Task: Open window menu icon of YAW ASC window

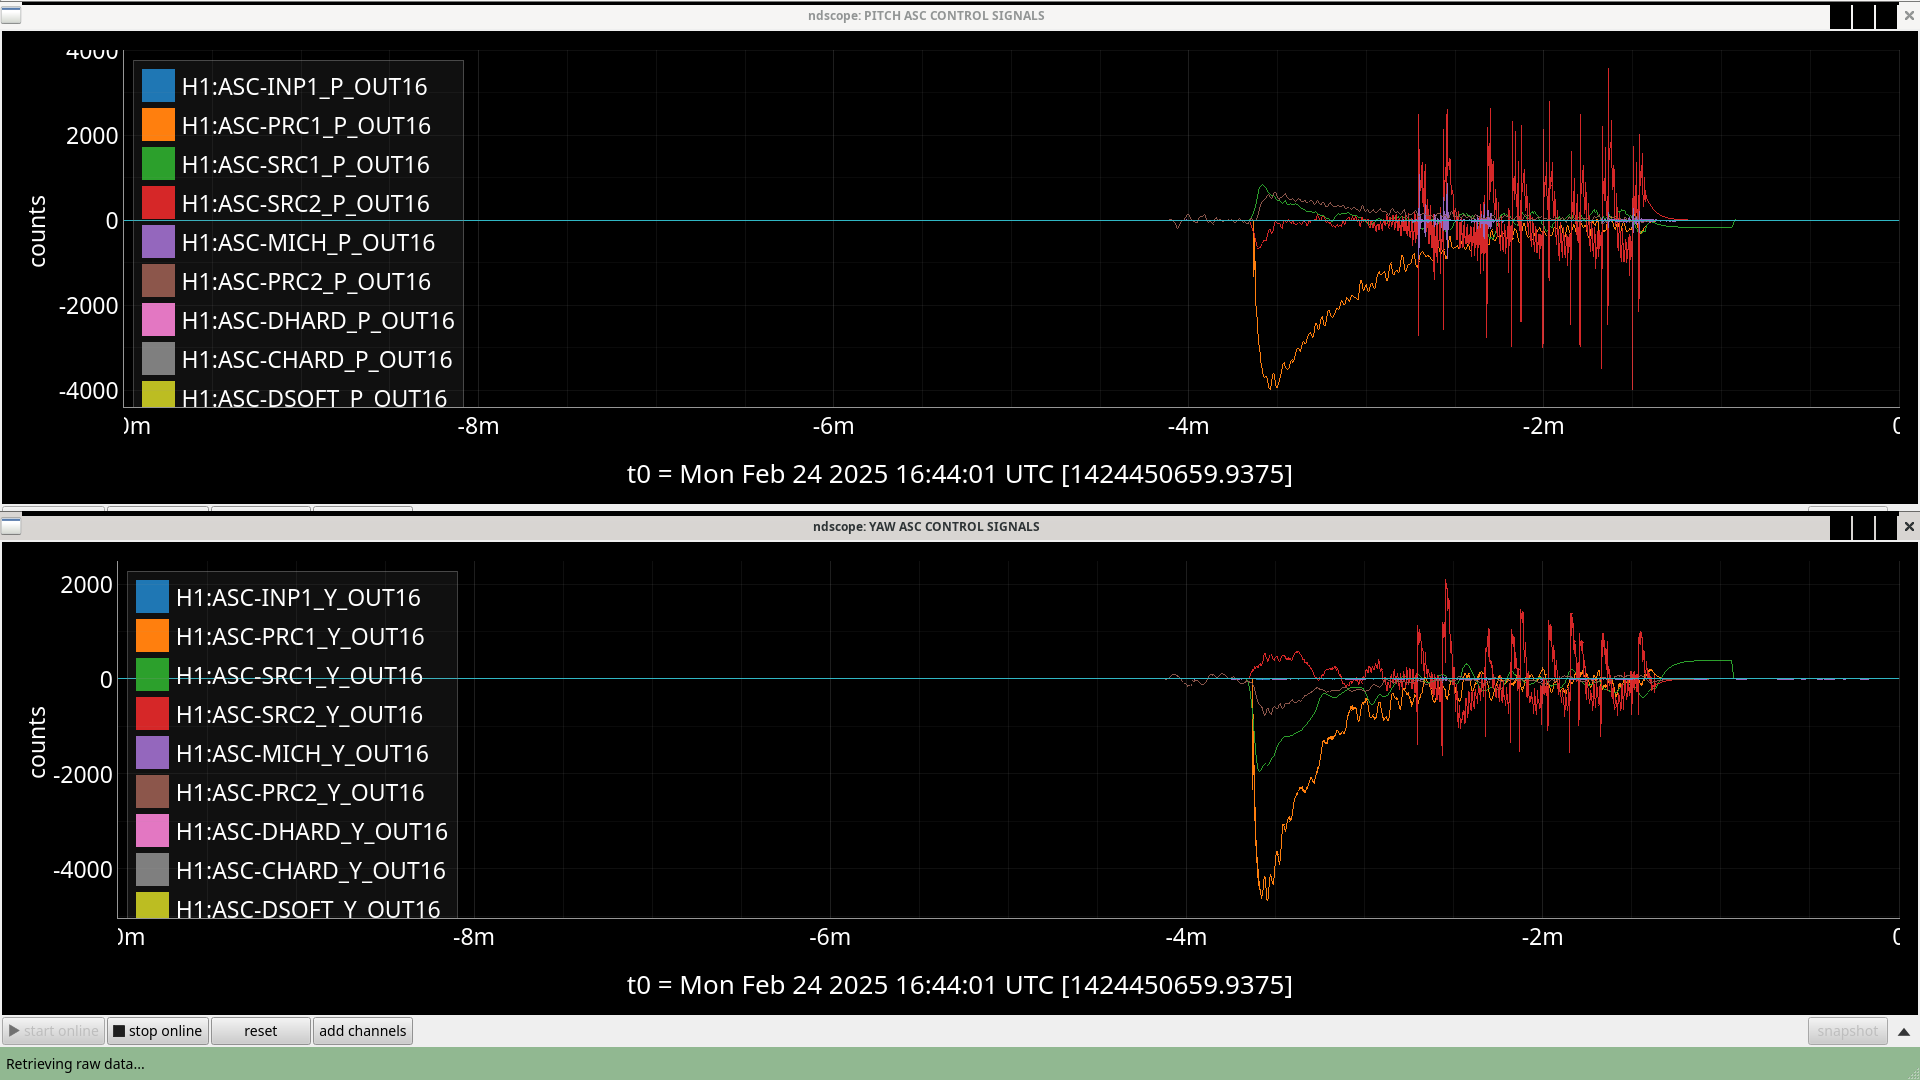Action: click(x=11, y=526)
